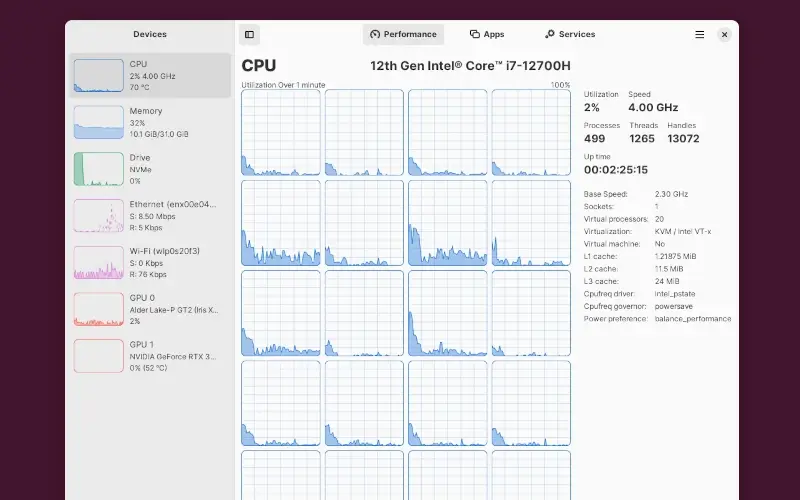The width and height of the screenshot is (800, 500).
Task: Click the L3 cache 24 MiB value
Action: [667, 281]
